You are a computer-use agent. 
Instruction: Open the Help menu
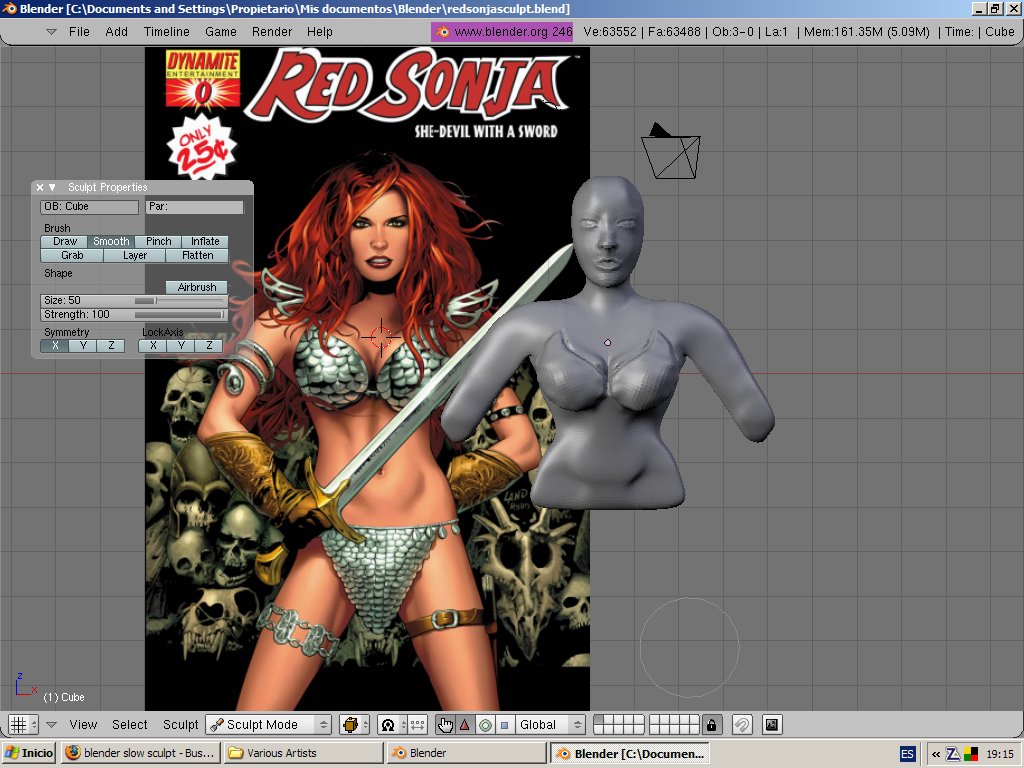pyautogui.click(x=319, y=31)
